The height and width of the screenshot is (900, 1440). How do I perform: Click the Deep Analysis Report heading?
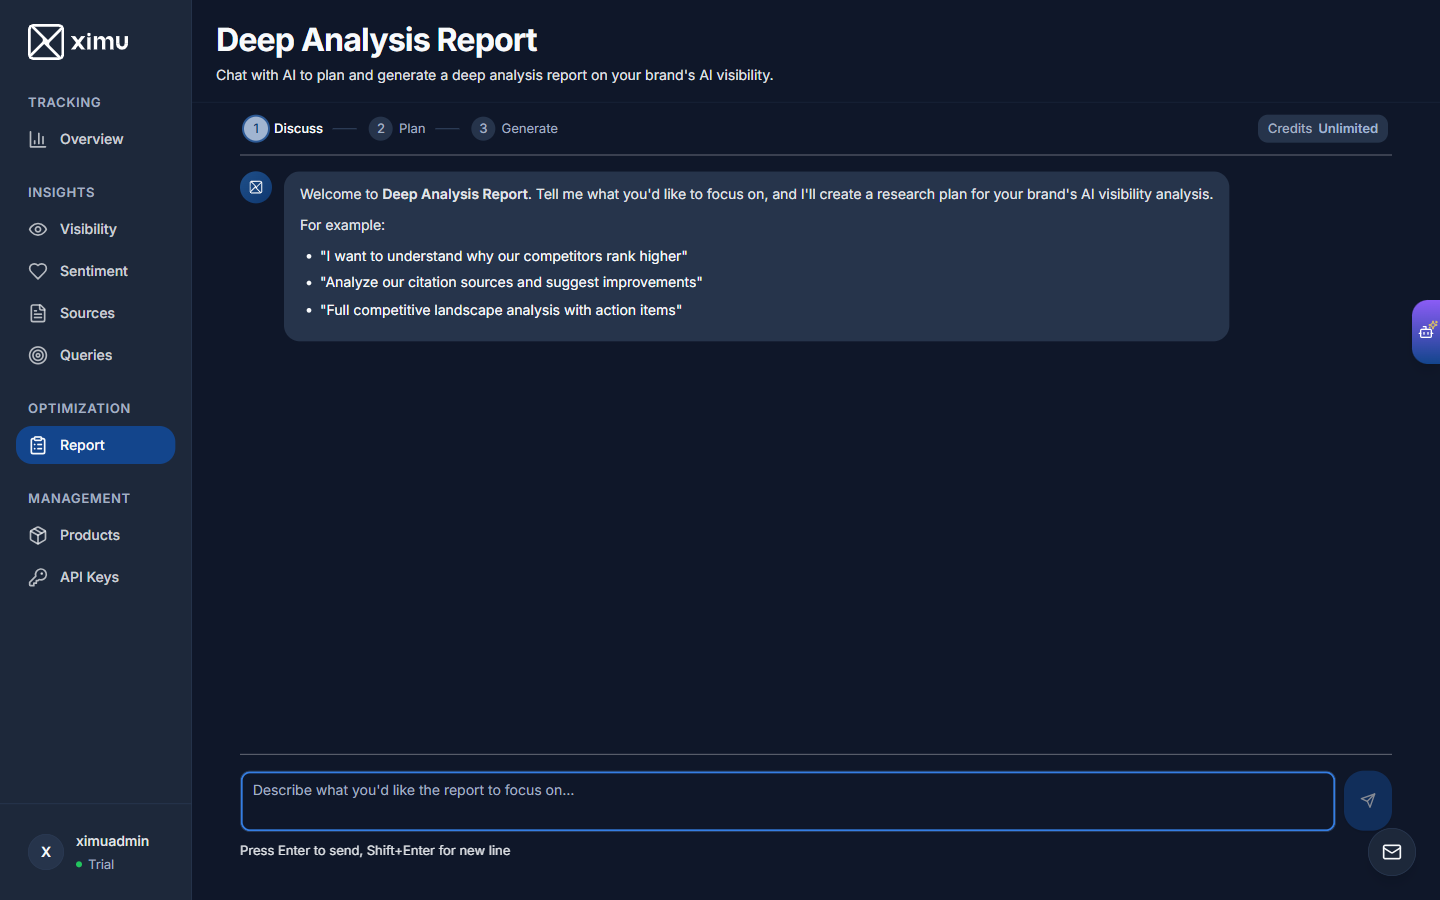(x=377, y=40)
